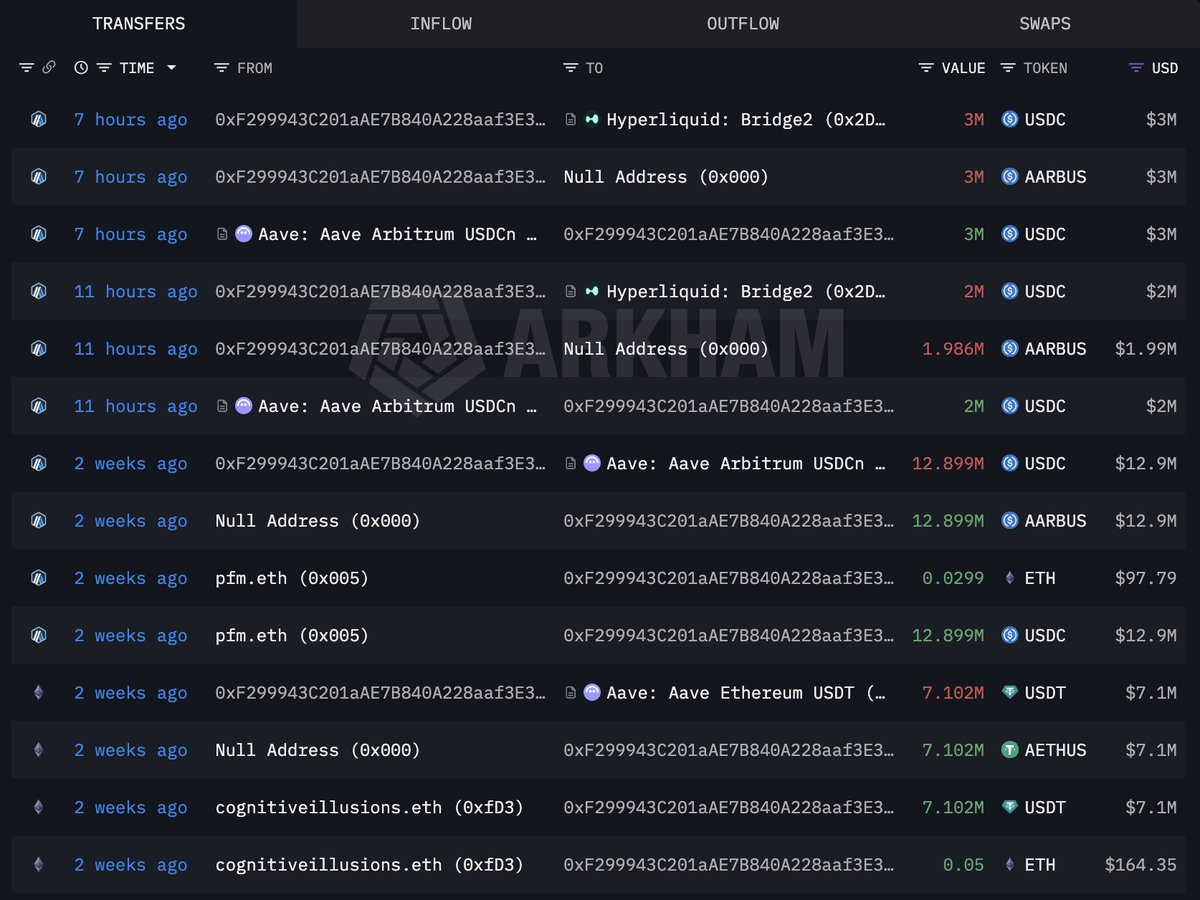Click the Ethereum chain icon in last row
The image size is (1200, 900).
(38, 865)
